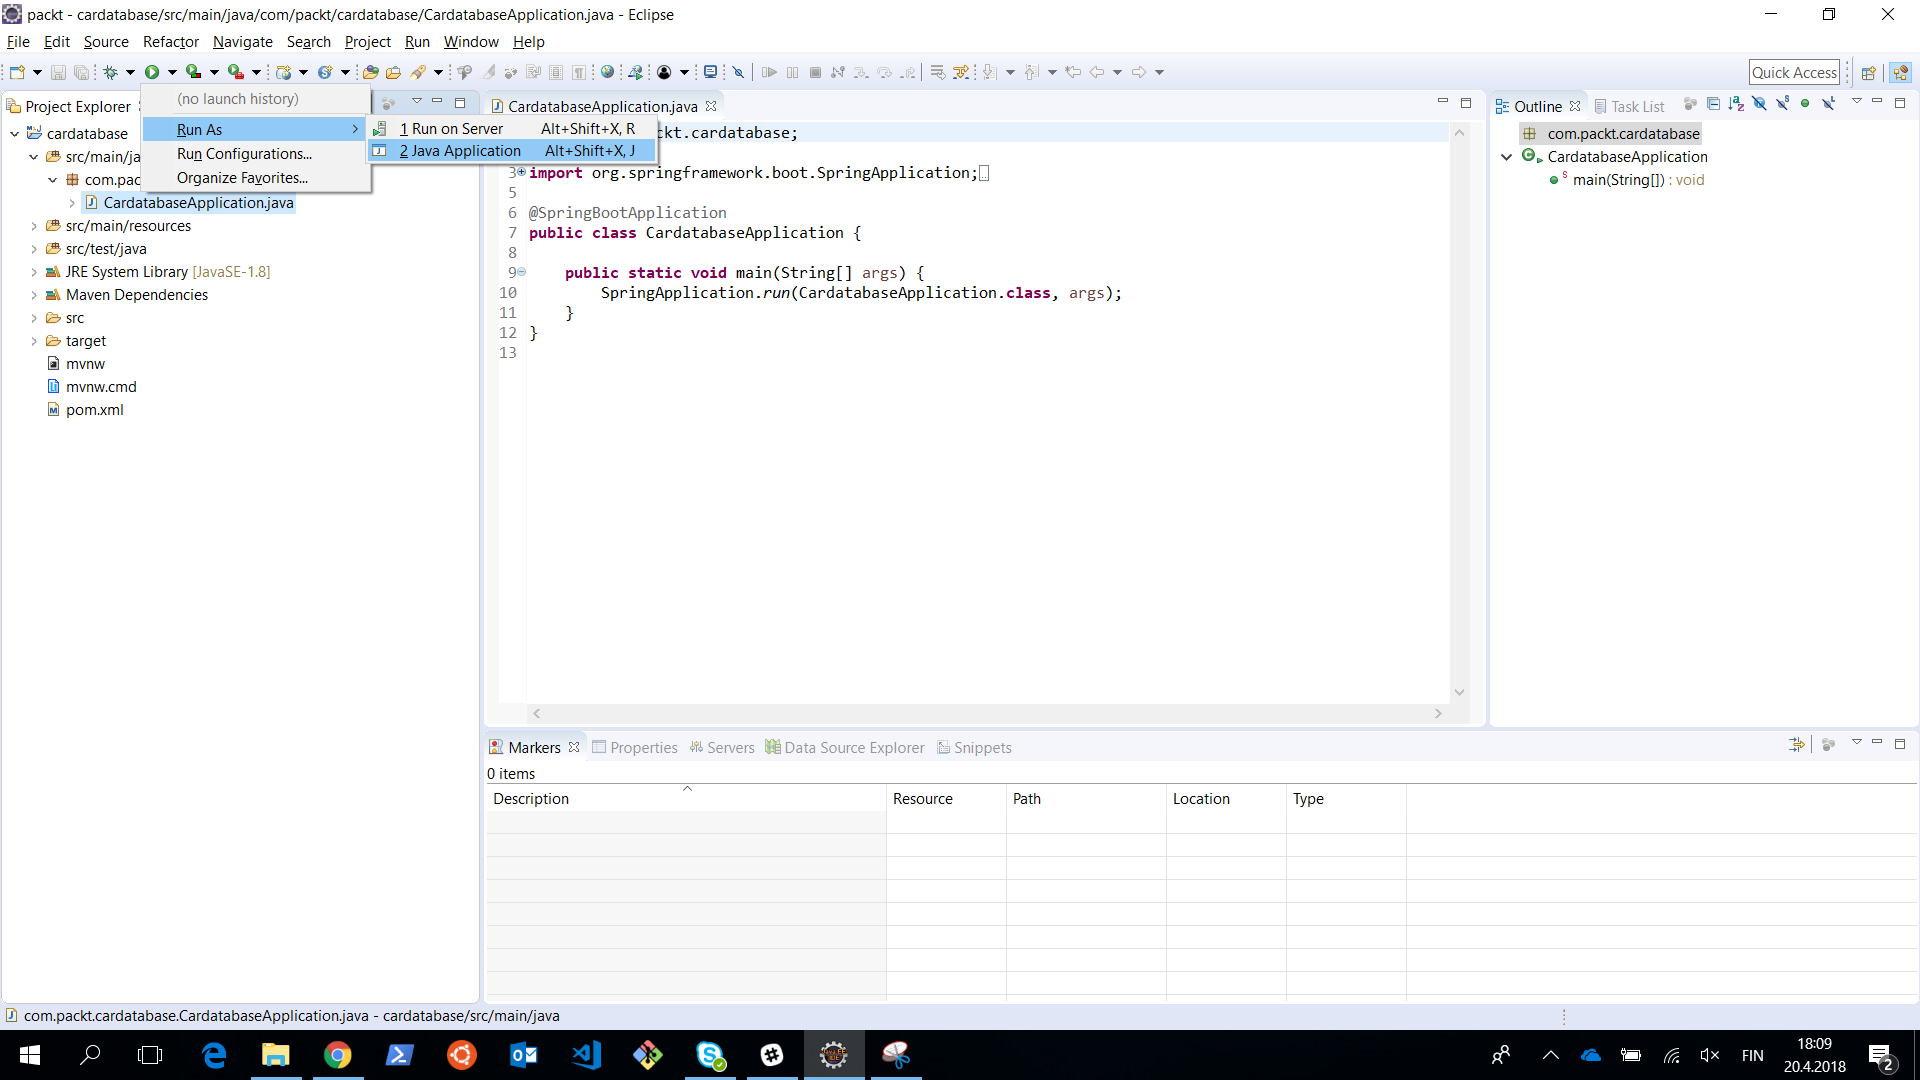
Task: Toggle Hide Fields in Outline
Action: (1759, 103)
